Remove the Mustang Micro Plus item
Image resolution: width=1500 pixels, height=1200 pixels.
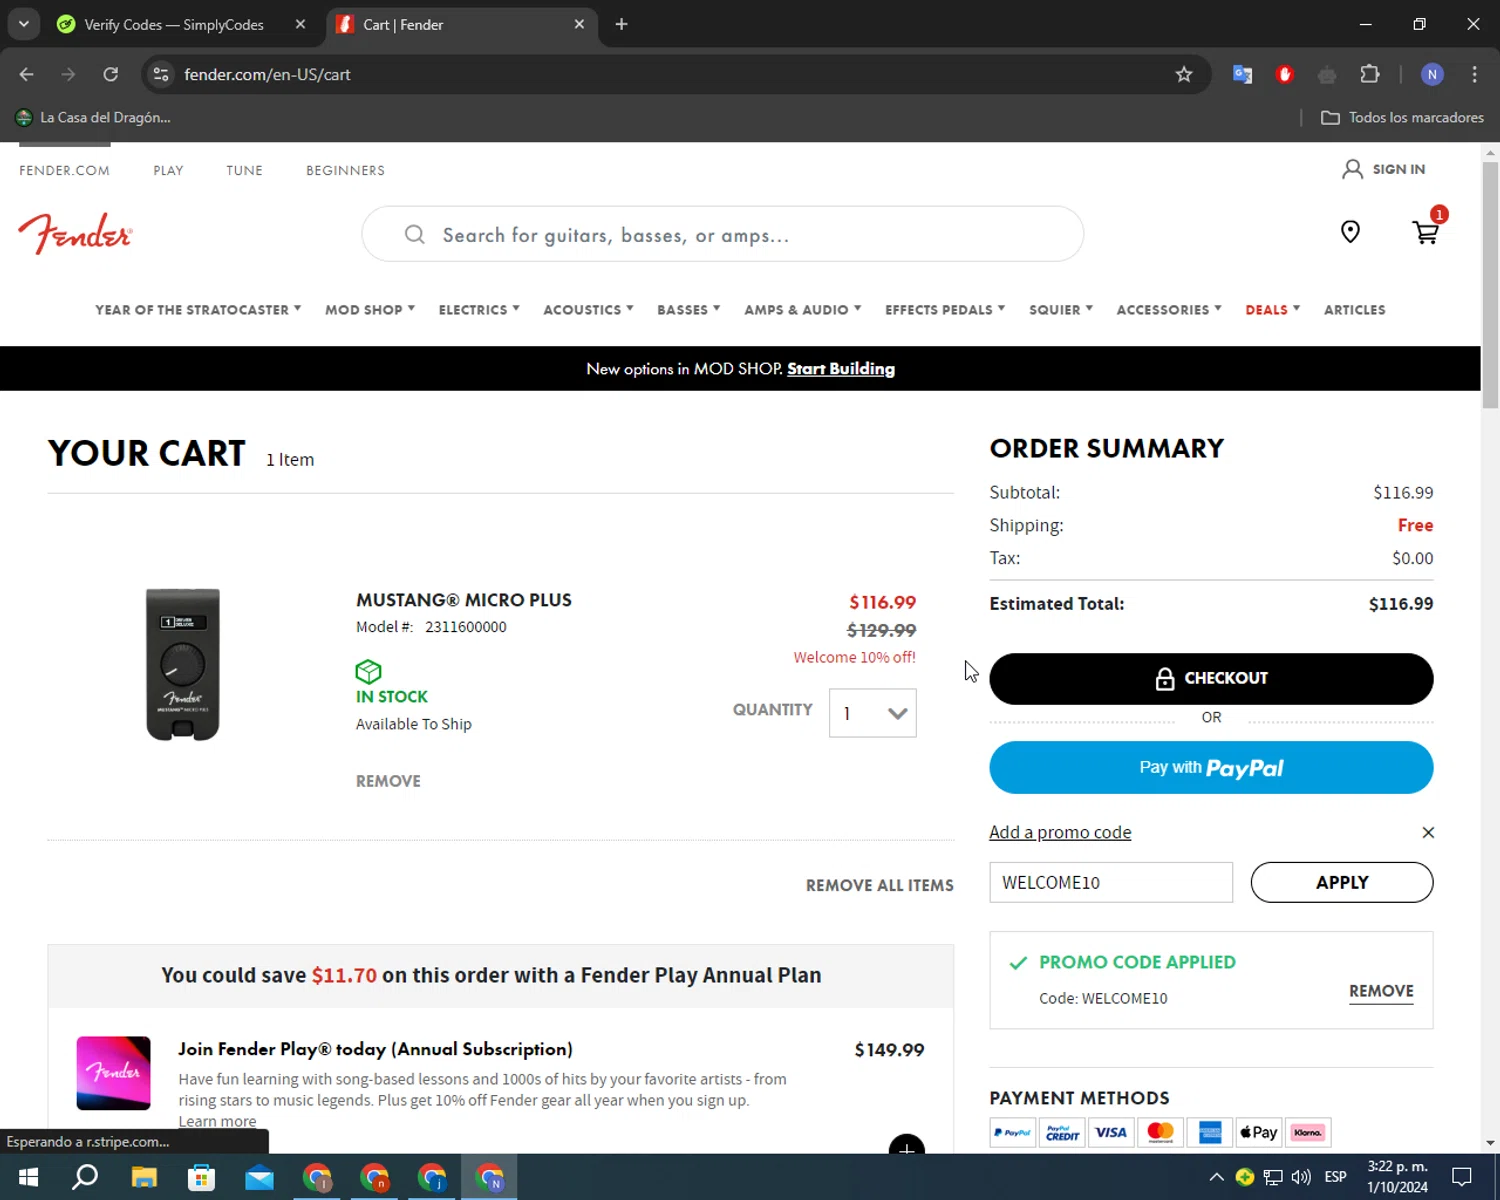click(388, 781)
